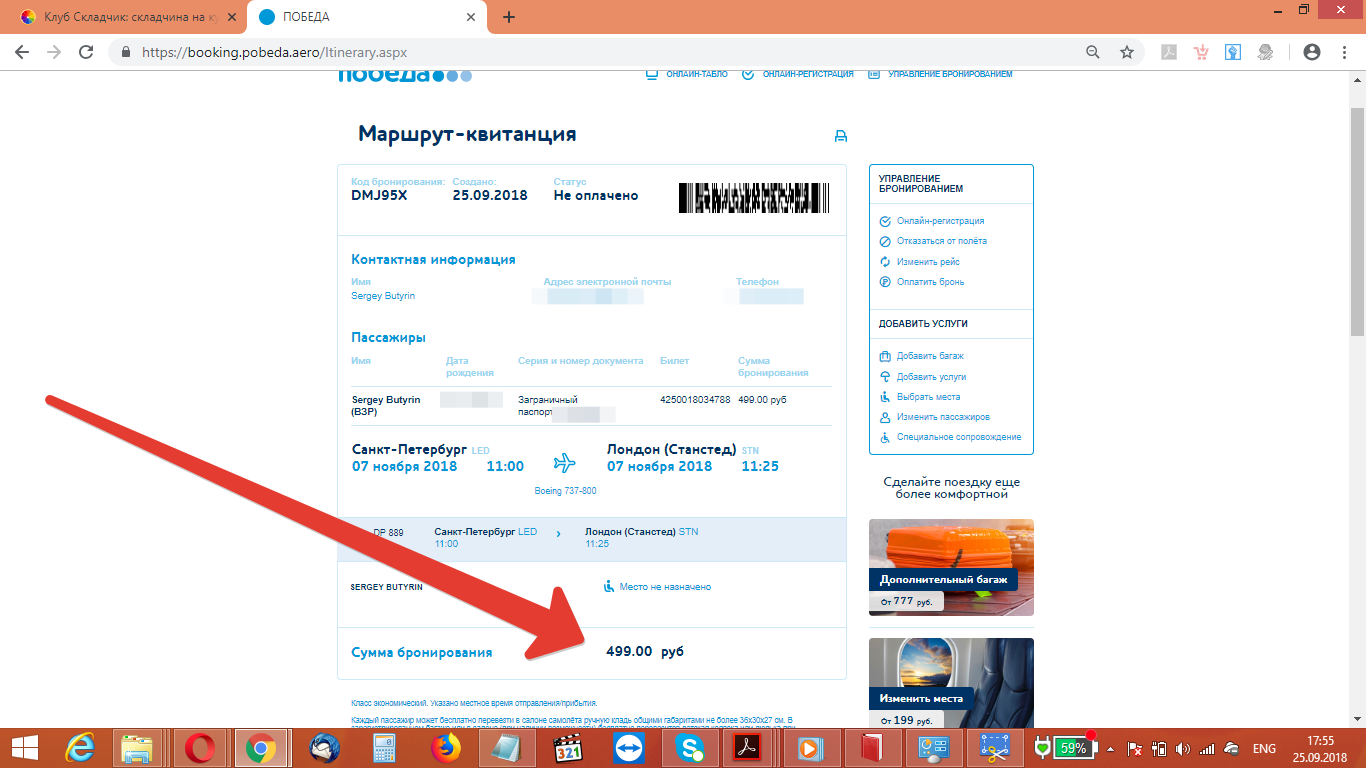The height and width of the screenshot is (768, 1366).
Task: Open 'УПРАВЛЕНИЕ БРОНИРОВАНИЕМ' in the top navigation
Action: pyautogui.click(x=940, y=75)
